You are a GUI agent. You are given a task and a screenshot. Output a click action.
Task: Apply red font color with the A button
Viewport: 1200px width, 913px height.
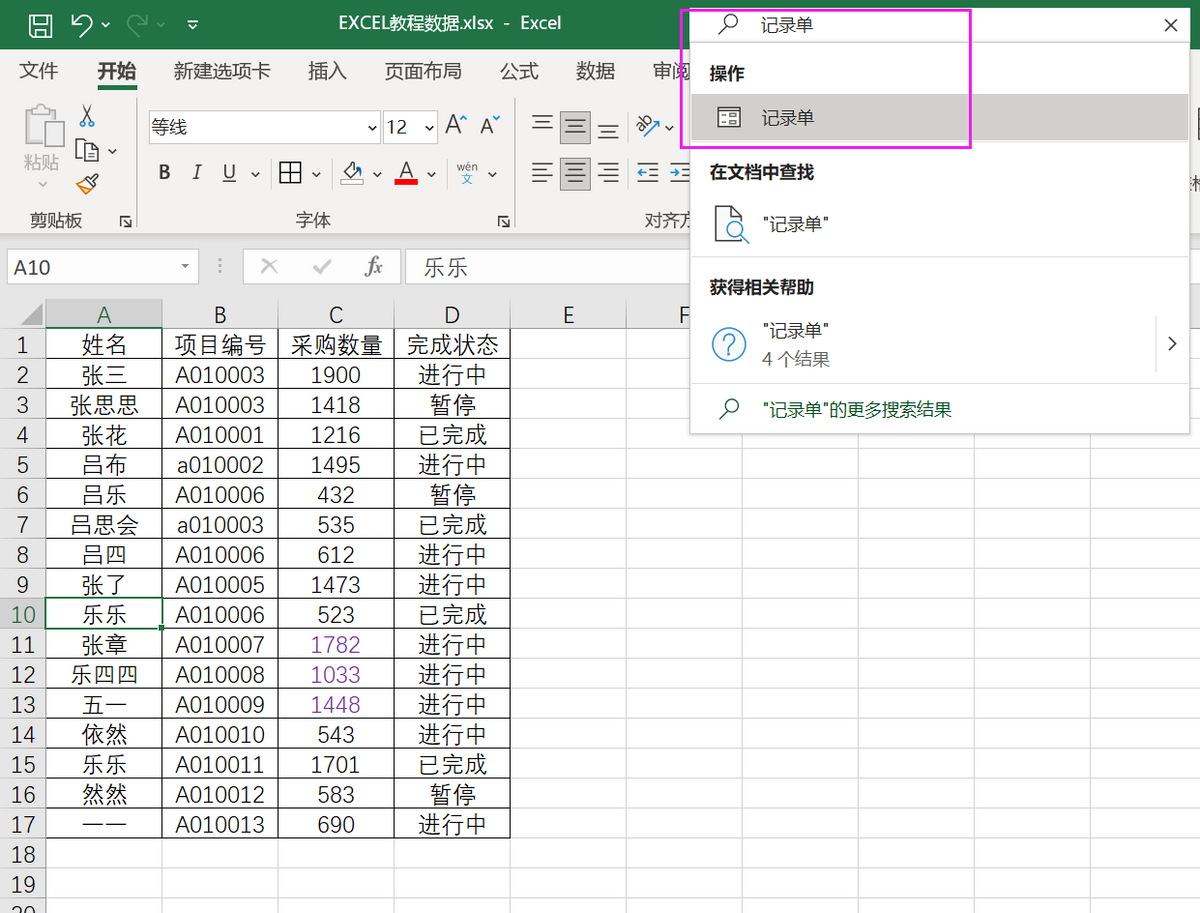(x=406, y=173)
